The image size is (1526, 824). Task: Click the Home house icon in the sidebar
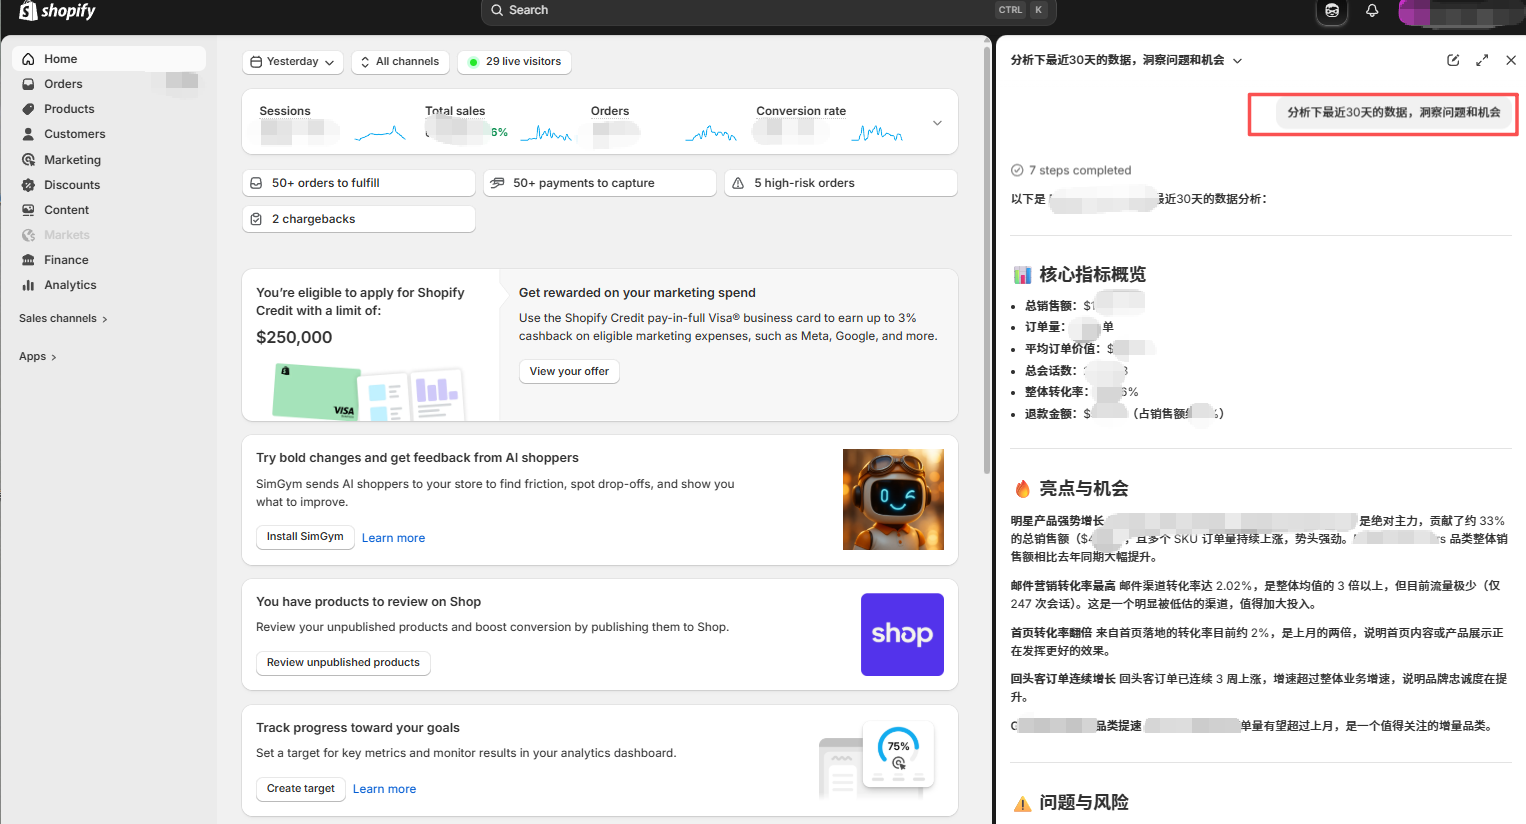(28, 59)
